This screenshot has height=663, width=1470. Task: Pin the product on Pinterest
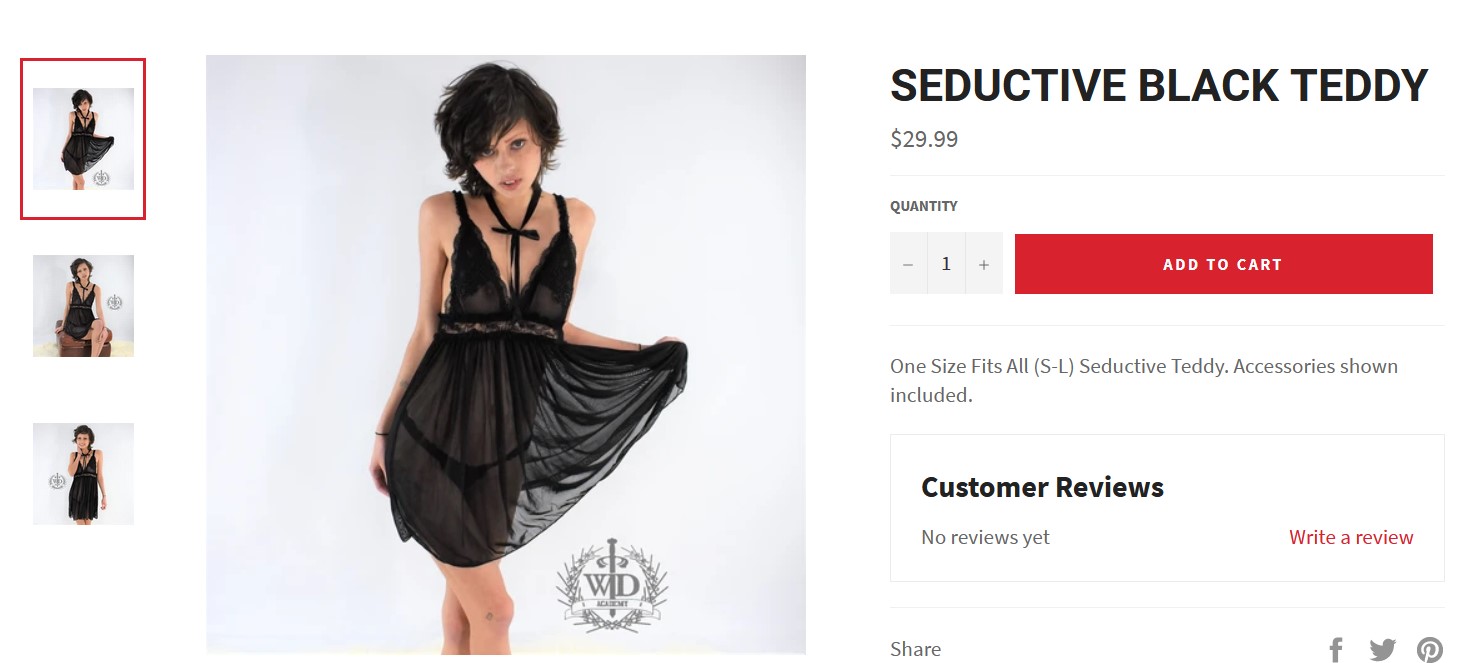tap(1430, 650)
